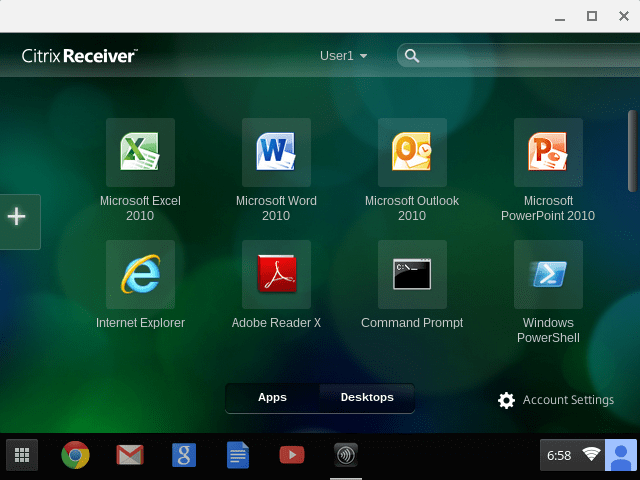640x480 pixels.
Task: Open Chrome from the shelf
Action: pos(75,456)
